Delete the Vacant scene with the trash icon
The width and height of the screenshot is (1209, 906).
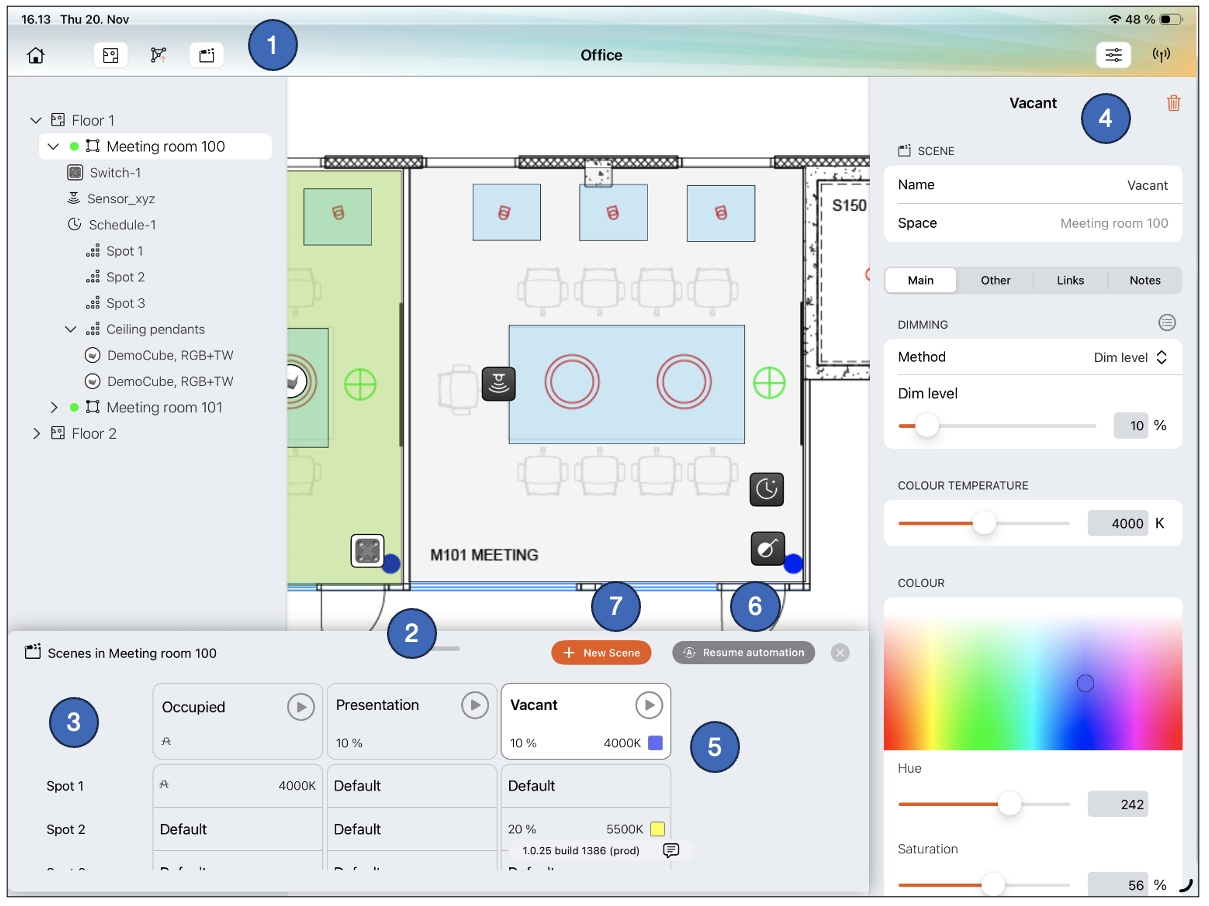click(1173, 103)
